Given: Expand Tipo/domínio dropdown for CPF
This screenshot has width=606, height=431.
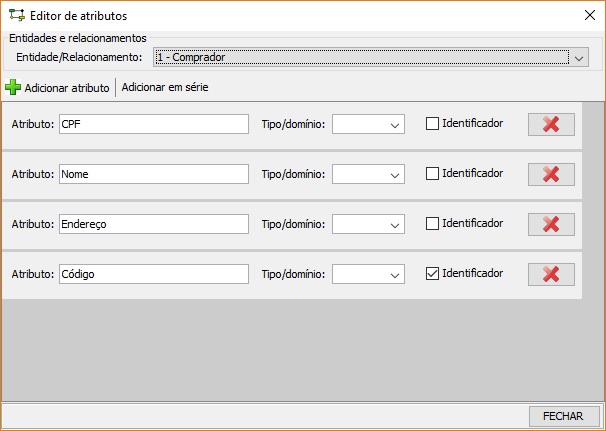Looking at the screenshot, I should (x=368, y=124).
